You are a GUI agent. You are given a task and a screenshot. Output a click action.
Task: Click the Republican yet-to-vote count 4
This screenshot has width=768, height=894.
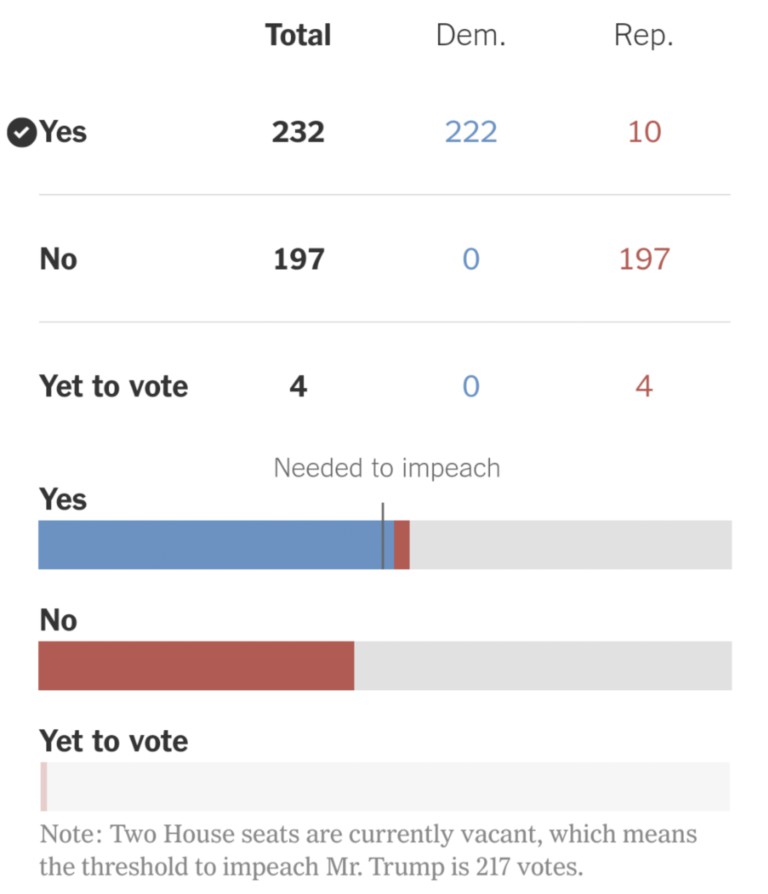(x=644, y=386)
